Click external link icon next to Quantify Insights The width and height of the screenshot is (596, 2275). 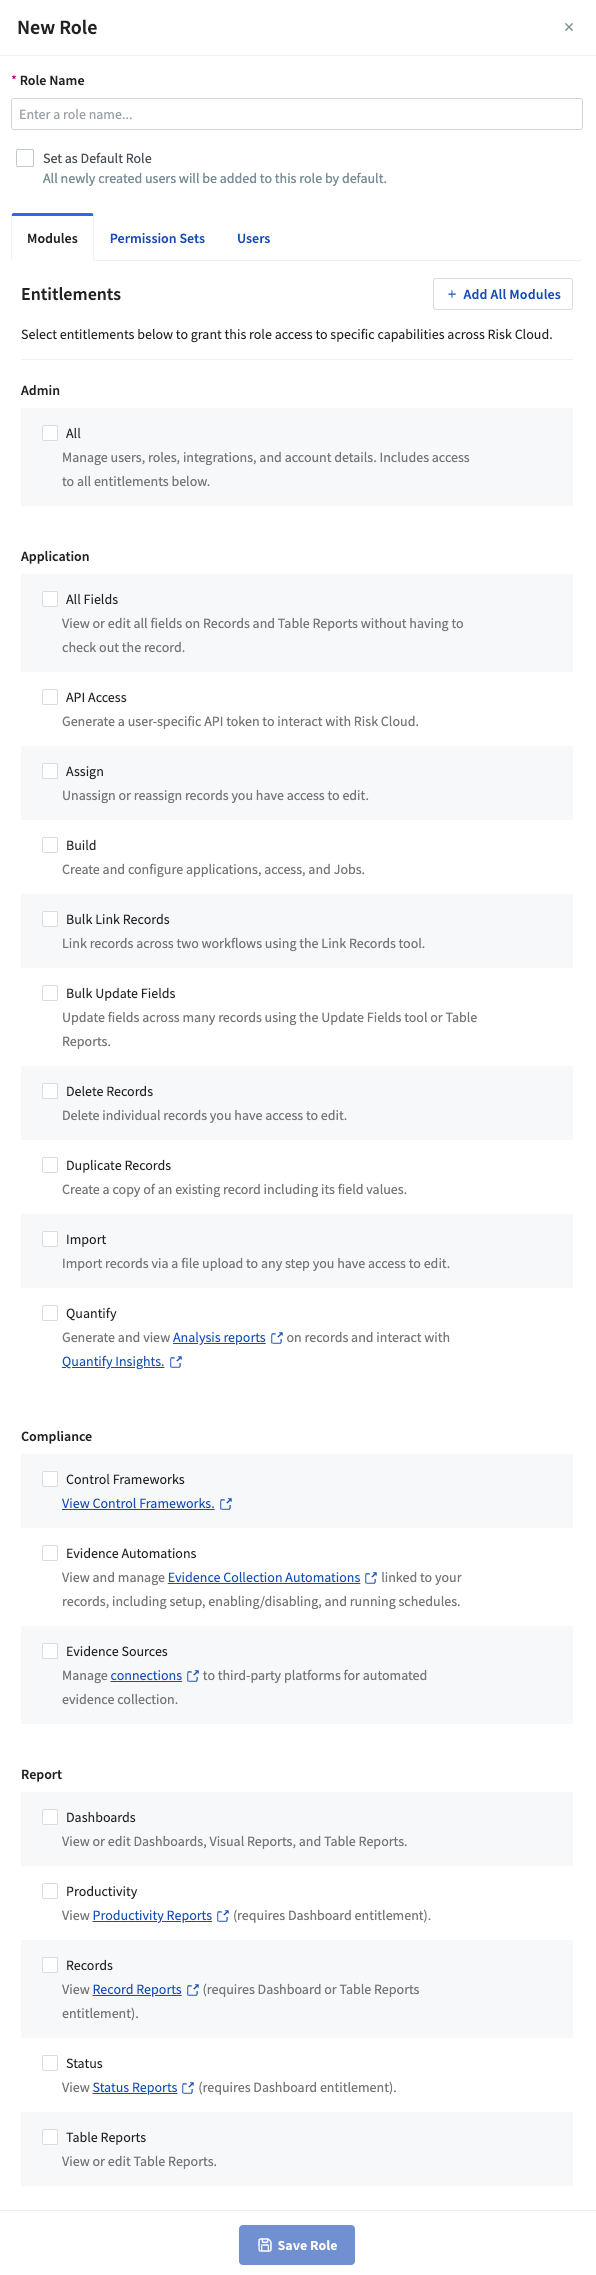[176, 1362]
